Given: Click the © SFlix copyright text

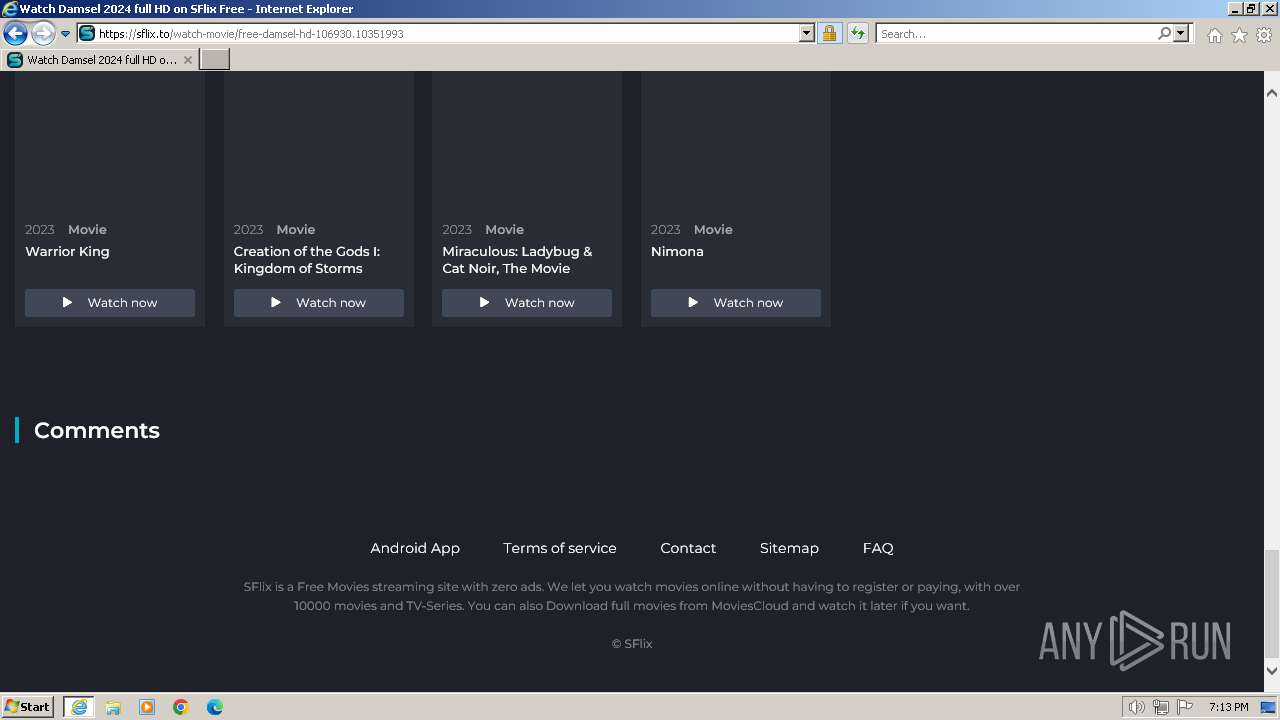Looking at the screenshot, I should click(x=632, y=644).
